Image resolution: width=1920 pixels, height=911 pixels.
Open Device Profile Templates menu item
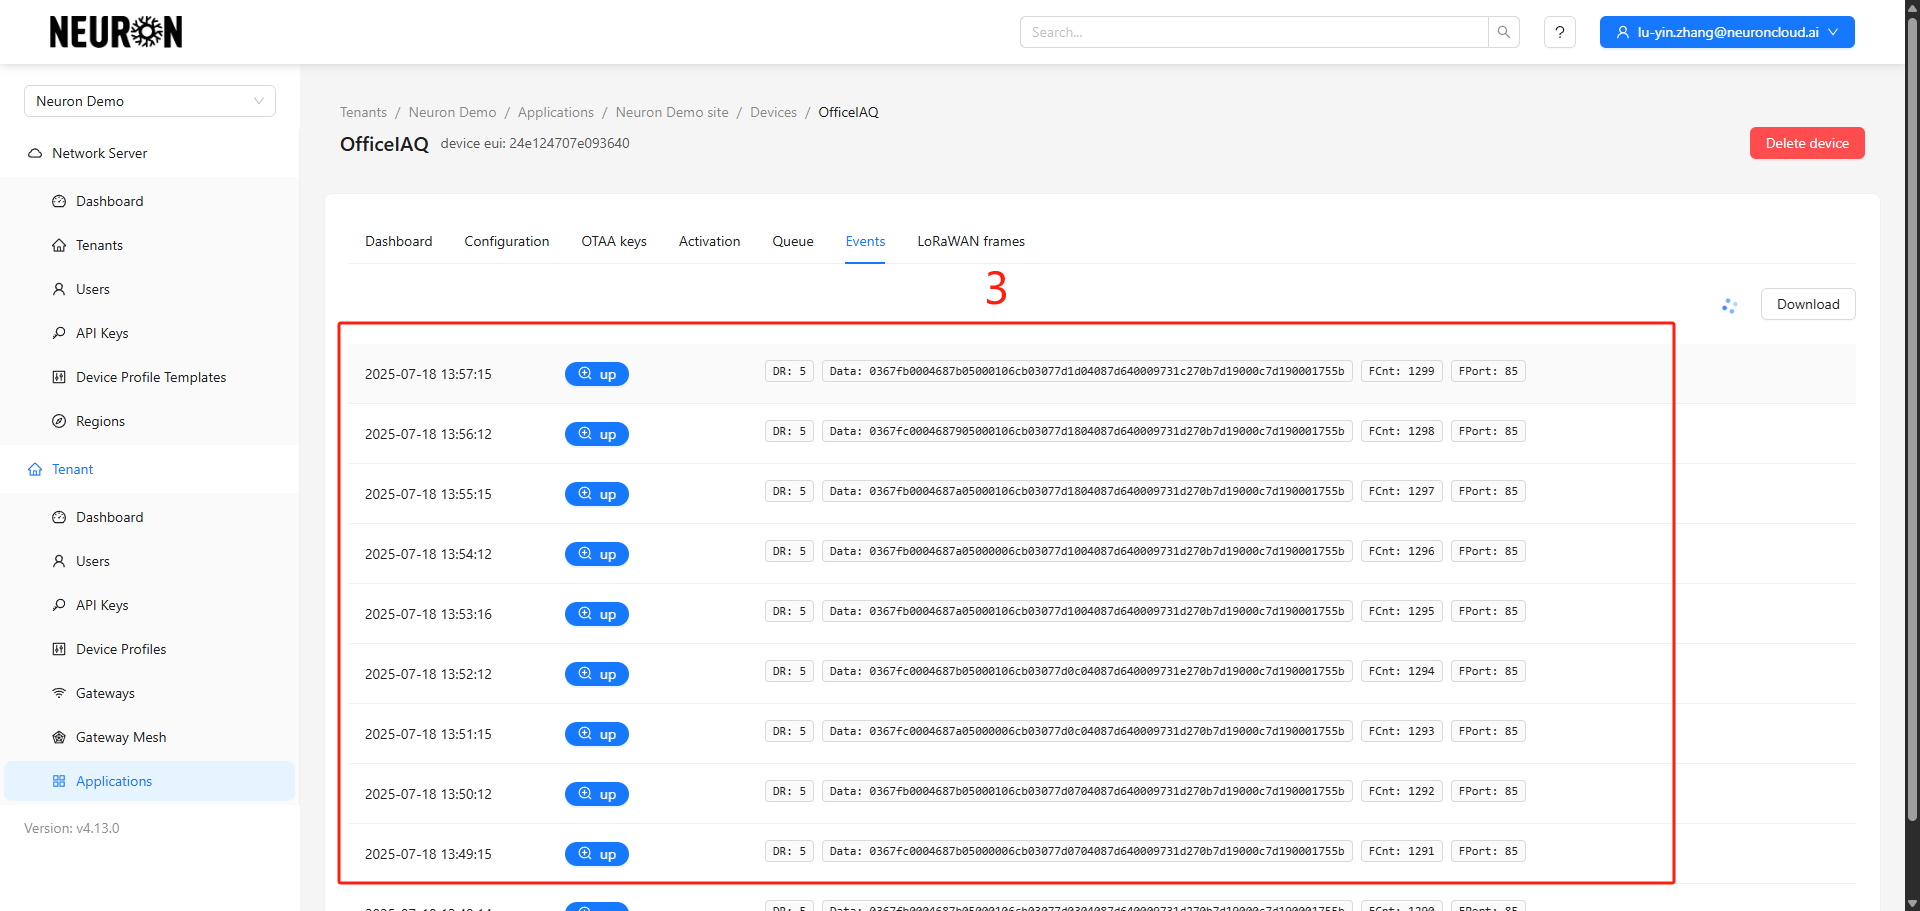click(150, 377)
